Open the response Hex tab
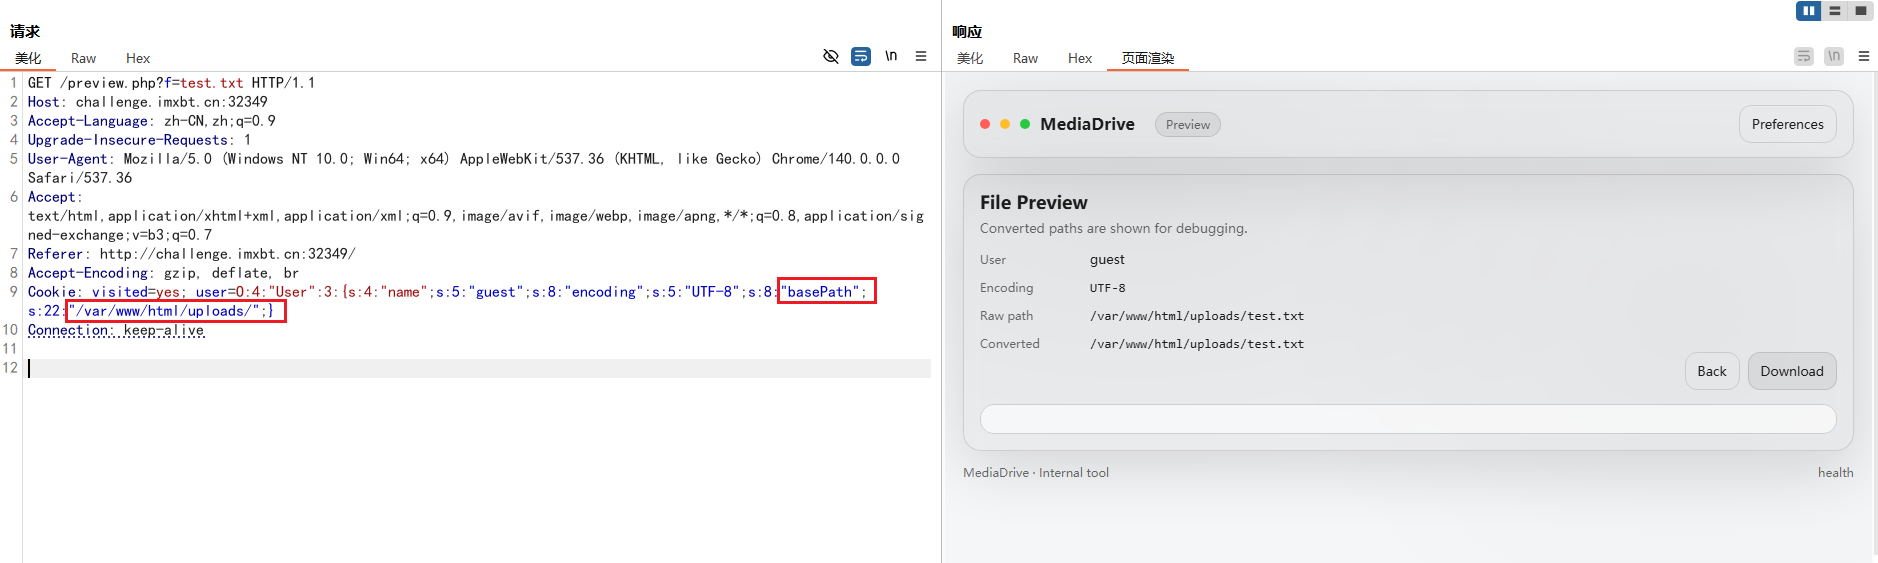Viewport: 1878px width, 563px height. [1080, 58]
